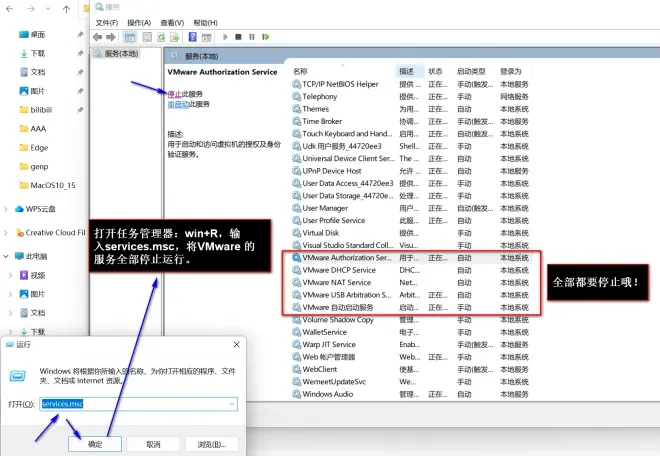660x456 pixels.
Task: Open the 文件(F) menu
Action: [106, 22]
